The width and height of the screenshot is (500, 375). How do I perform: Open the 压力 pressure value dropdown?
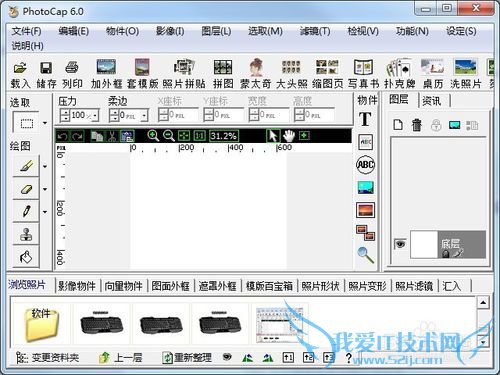click(96, 116)
